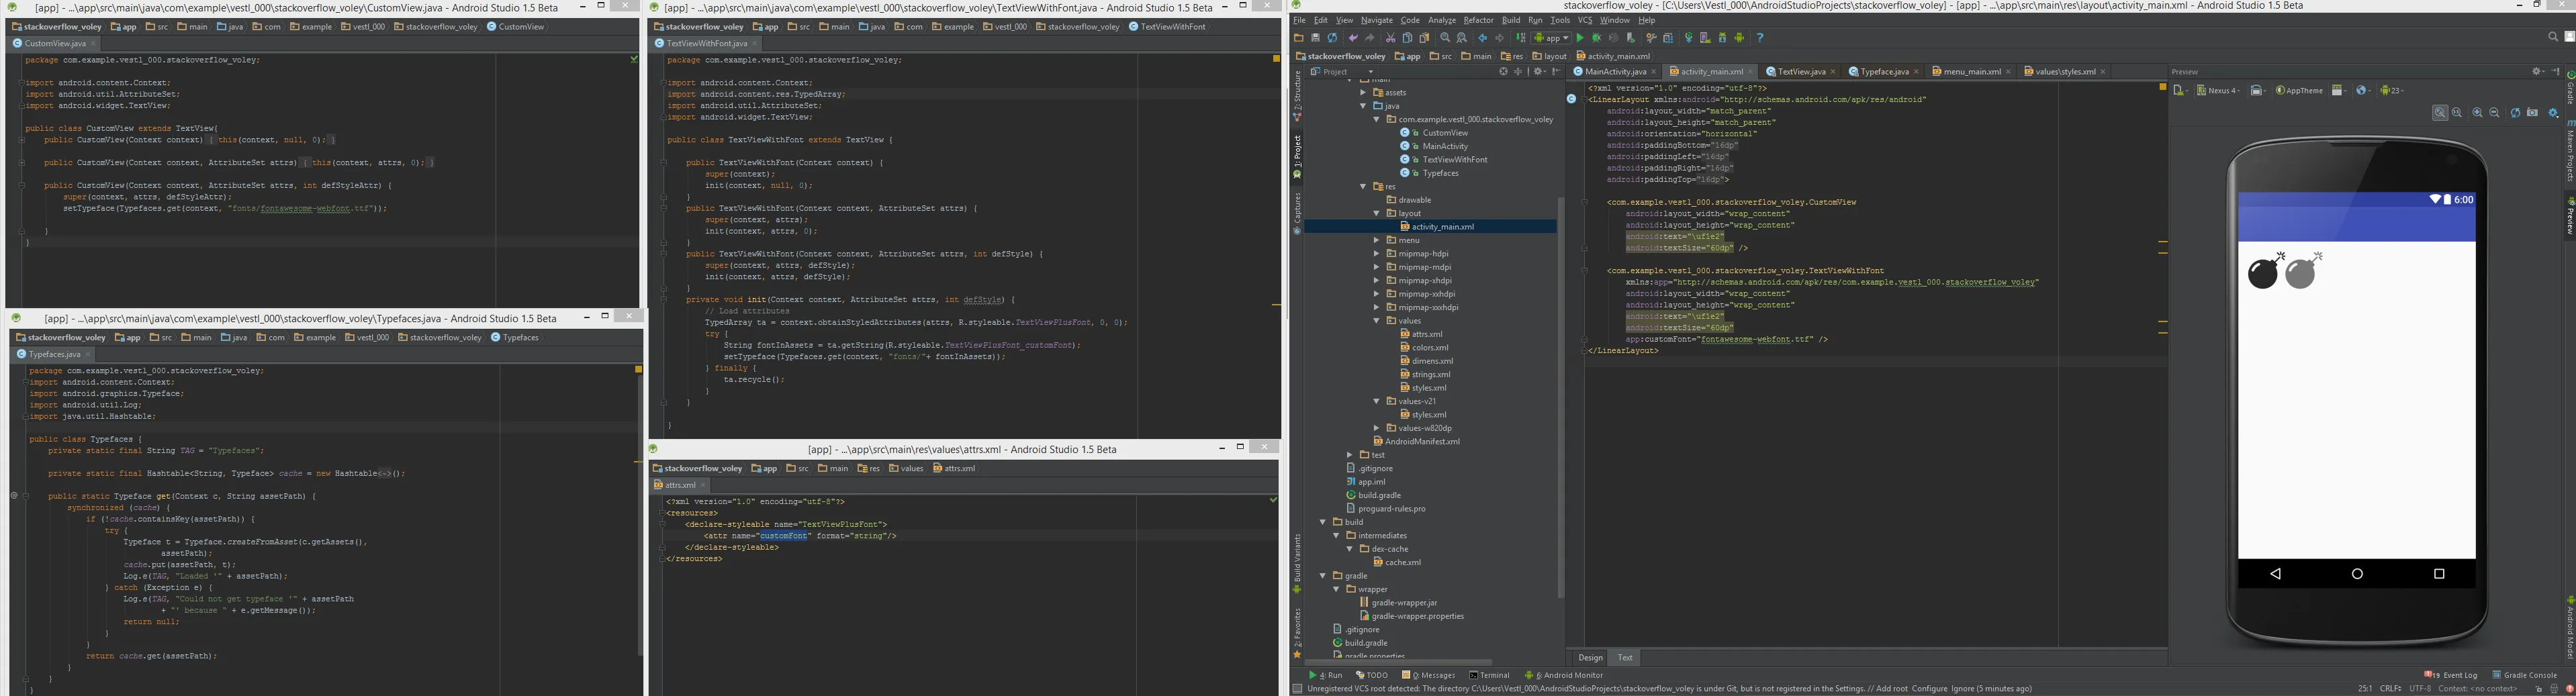Click the Debug app bug icon
This screenshot has width=2576, height=696.
pos(1596,38)
